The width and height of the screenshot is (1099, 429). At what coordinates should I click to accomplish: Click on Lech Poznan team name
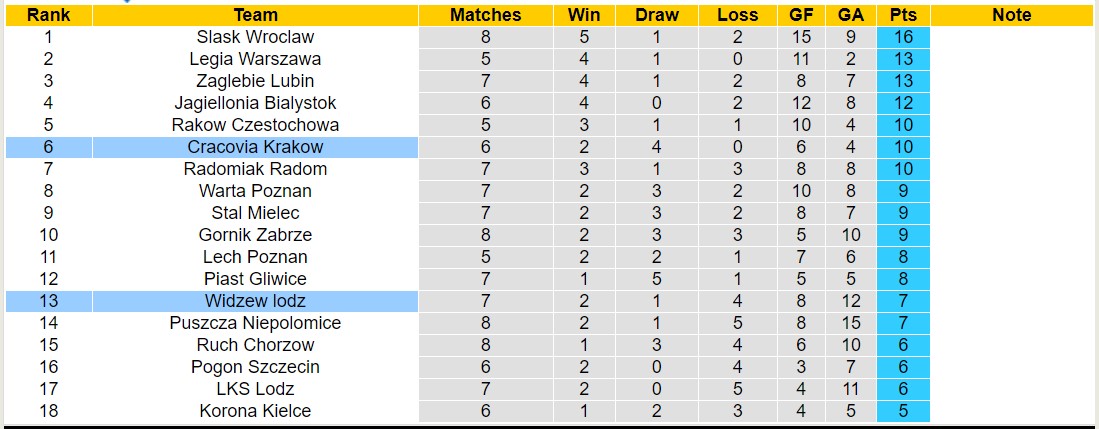pyautogui.click(x=255, y=257)
